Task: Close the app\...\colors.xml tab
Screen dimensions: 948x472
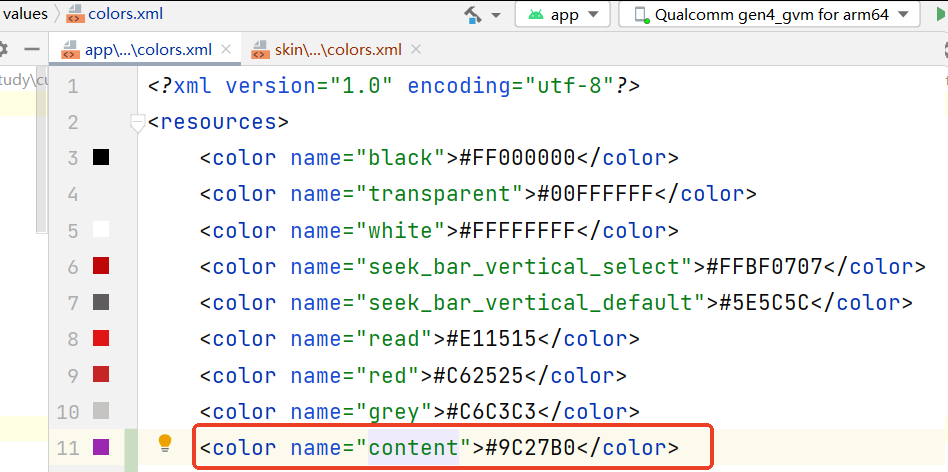Action: (226, 50)
